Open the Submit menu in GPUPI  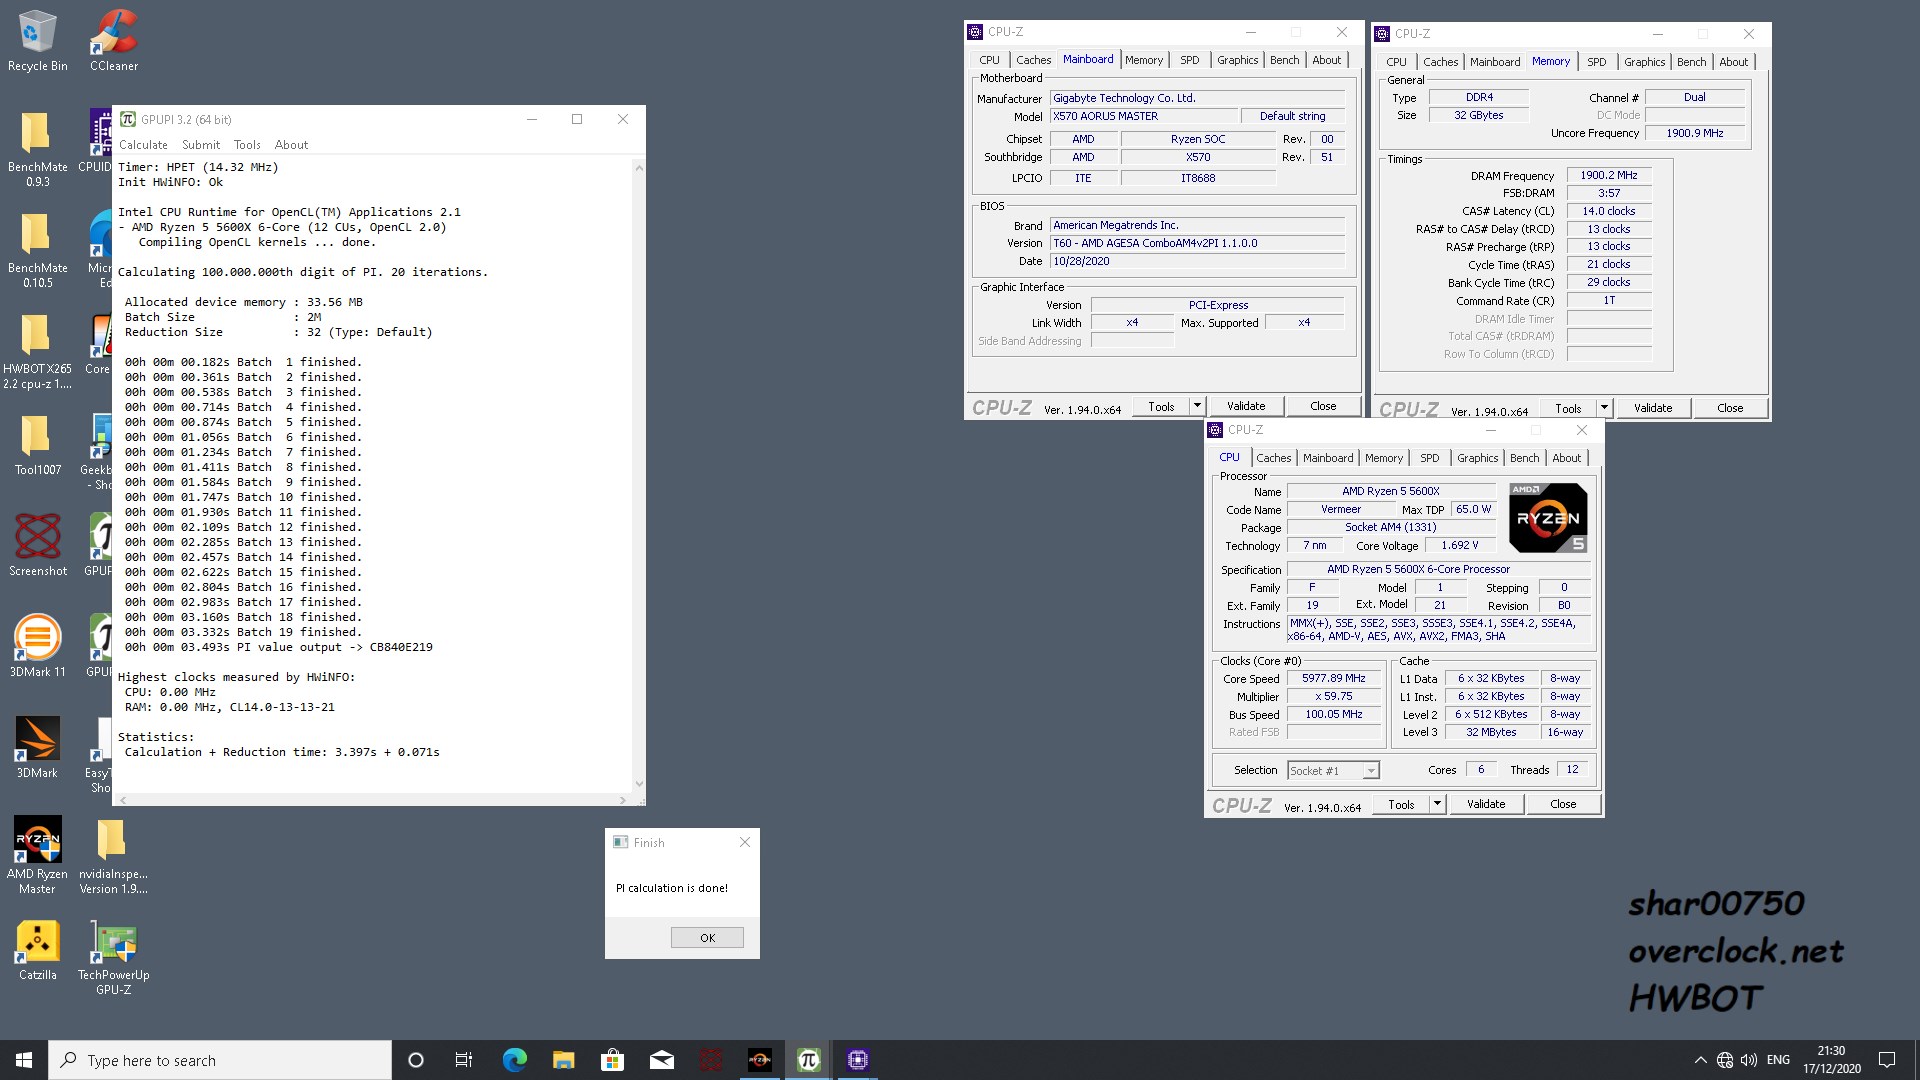(x=201, y=145)
